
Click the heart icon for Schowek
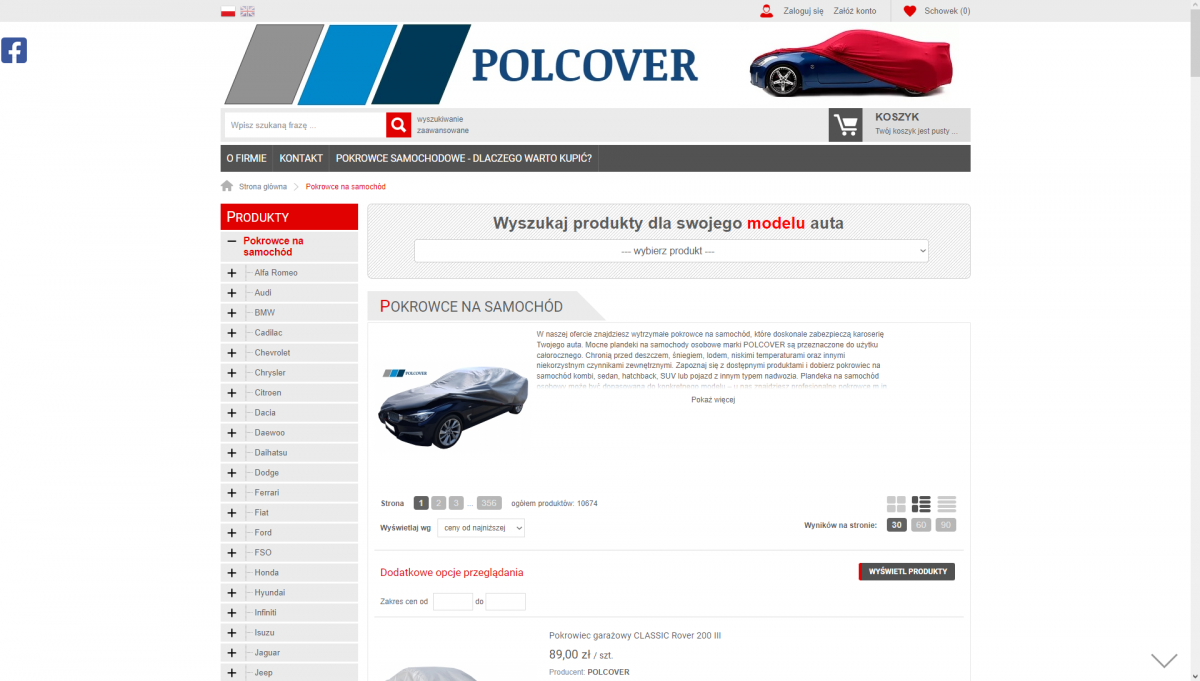pos(909,11)
